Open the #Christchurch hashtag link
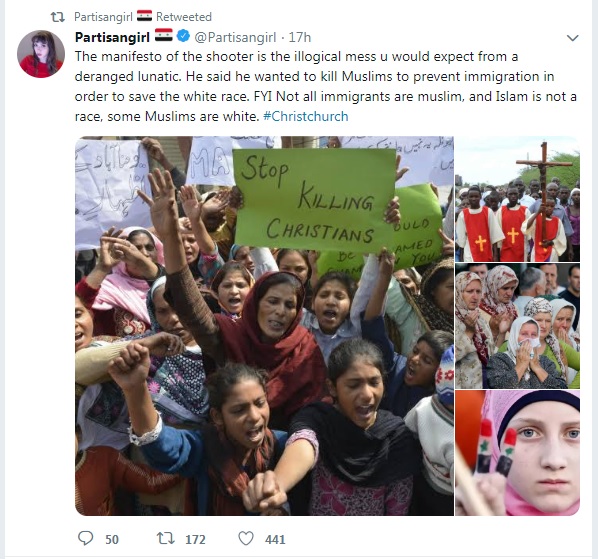Image resolution: width=598 pixels, height=559 pixels. 306,116
